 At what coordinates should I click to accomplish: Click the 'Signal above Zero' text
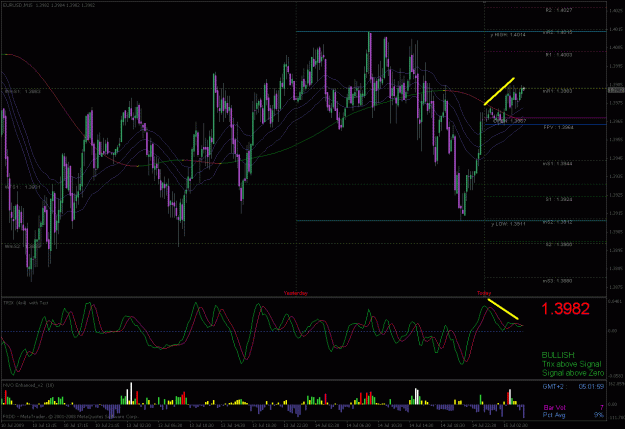[573, 373]
